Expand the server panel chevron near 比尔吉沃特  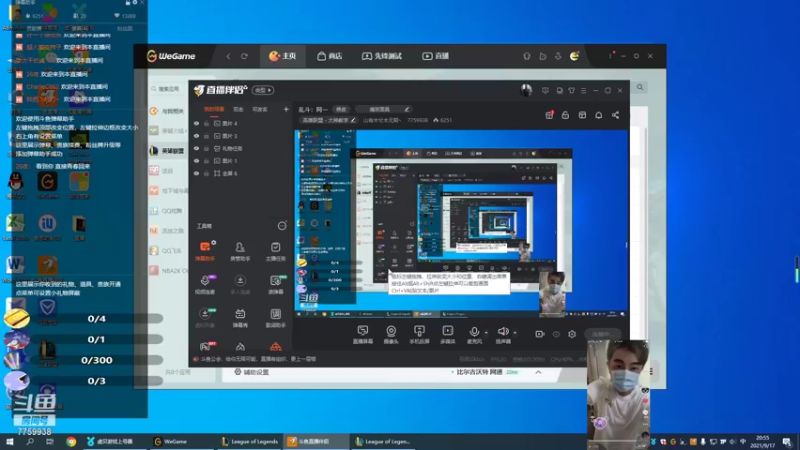click(x=538, y=372)
